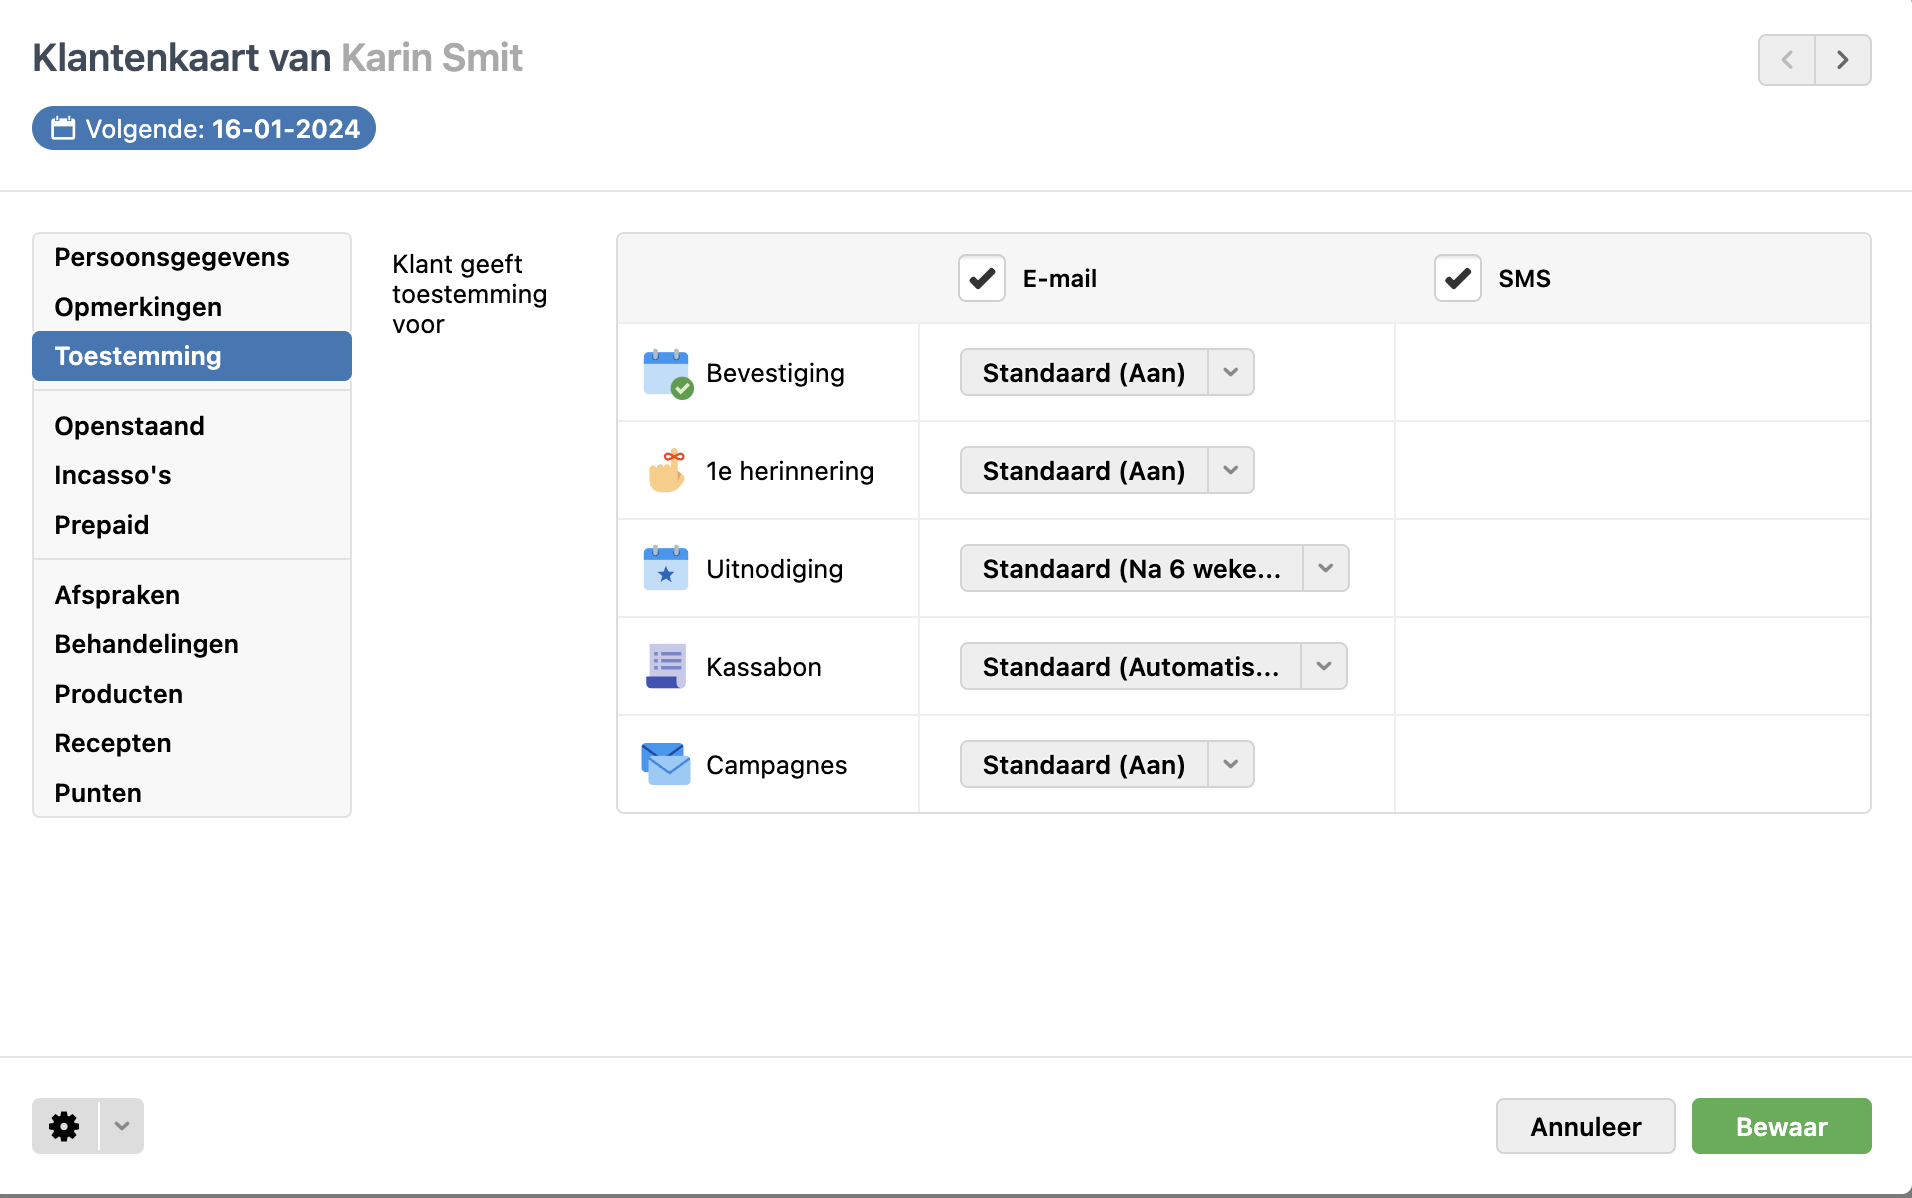Expand the Uitnodiging e-mail dropdown
1912x1198 pixels.
(1153, 568)
